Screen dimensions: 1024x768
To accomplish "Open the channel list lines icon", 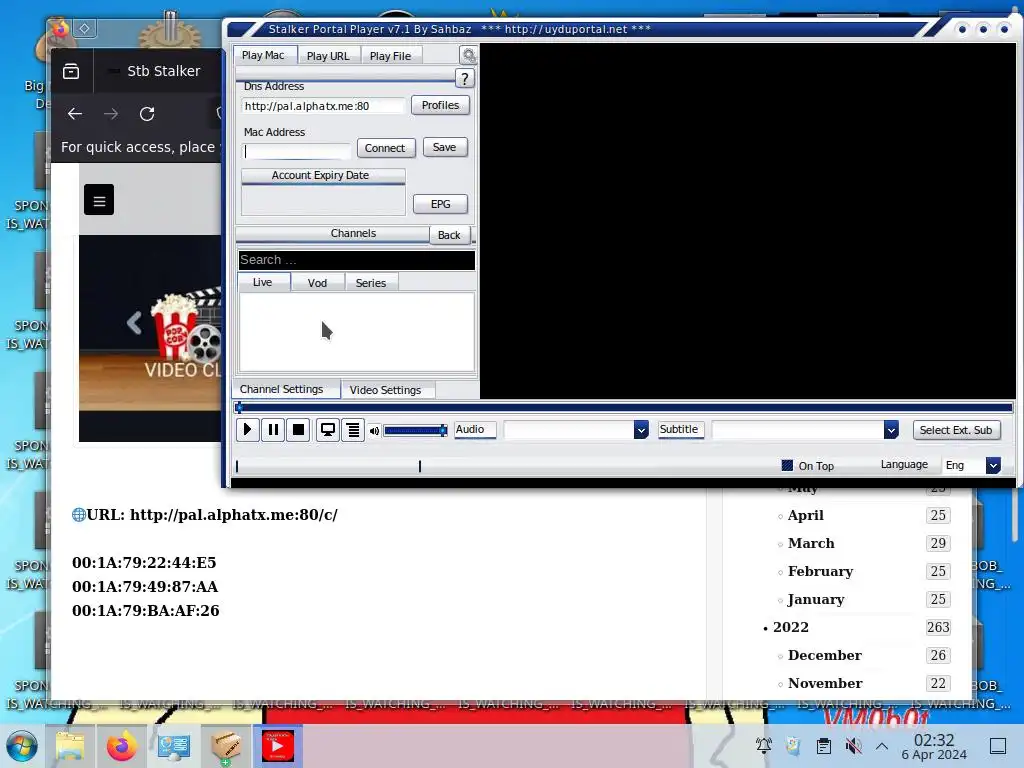I will [x=353, y=430].
